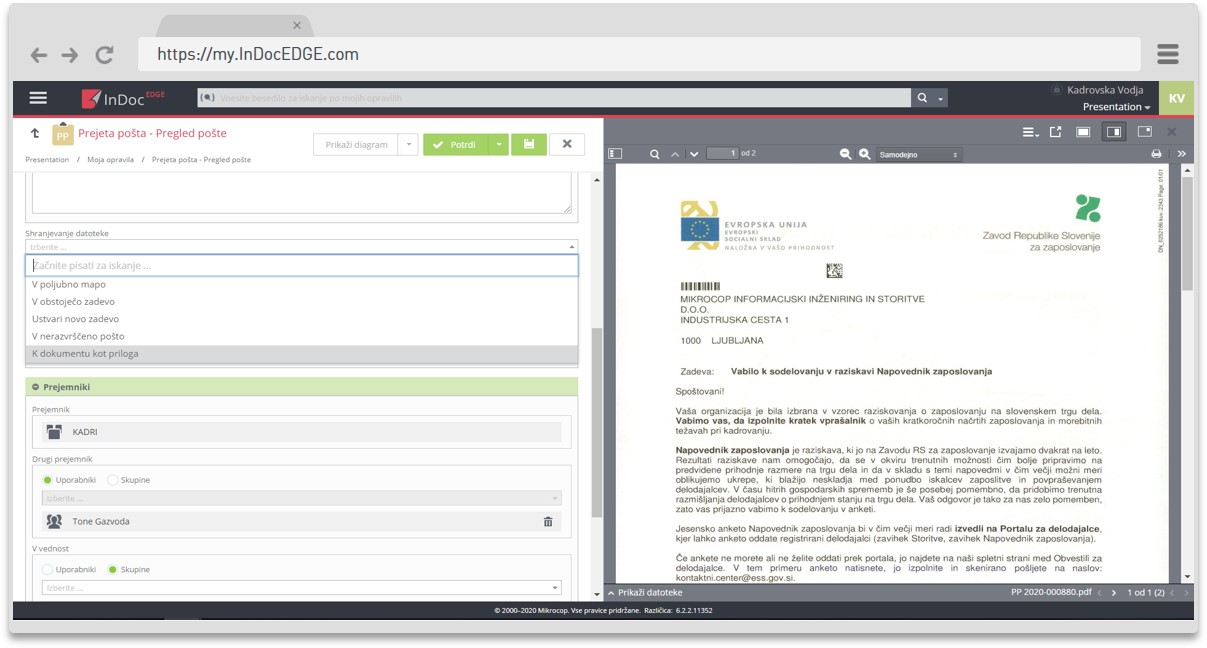Confirm with the green Potrdi button
Screen dimensions: 1207x648
455,145
